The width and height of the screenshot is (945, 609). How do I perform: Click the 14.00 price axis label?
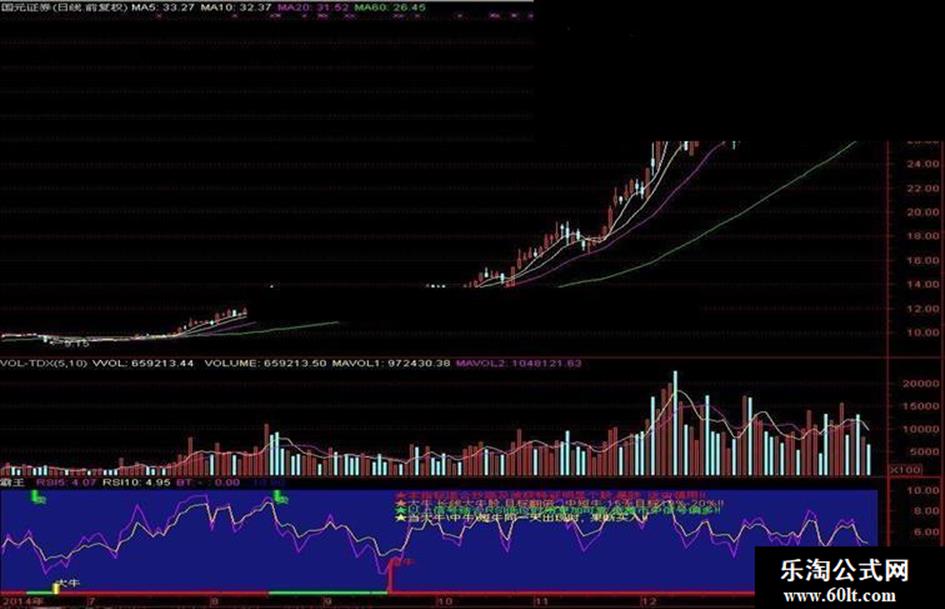tap(922, 284)
